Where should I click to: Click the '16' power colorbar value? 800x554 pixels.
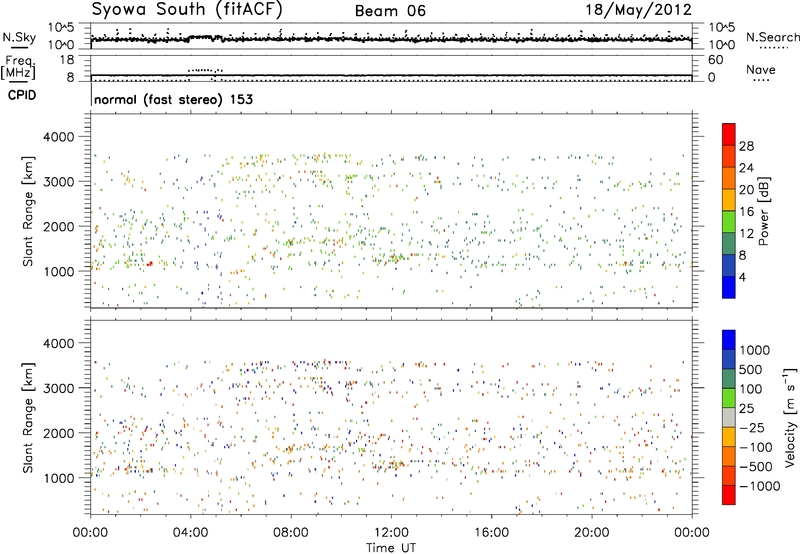746,212
